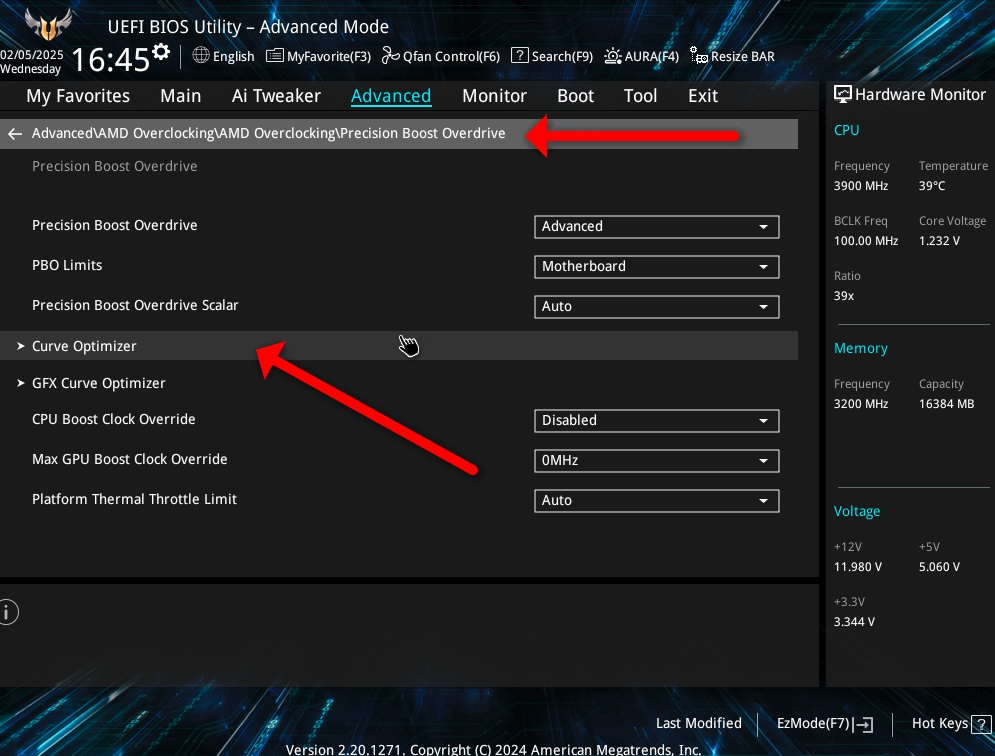Click the 02/05/2025 date text
This screenshot has height=756, width=995.
[32, 55]
